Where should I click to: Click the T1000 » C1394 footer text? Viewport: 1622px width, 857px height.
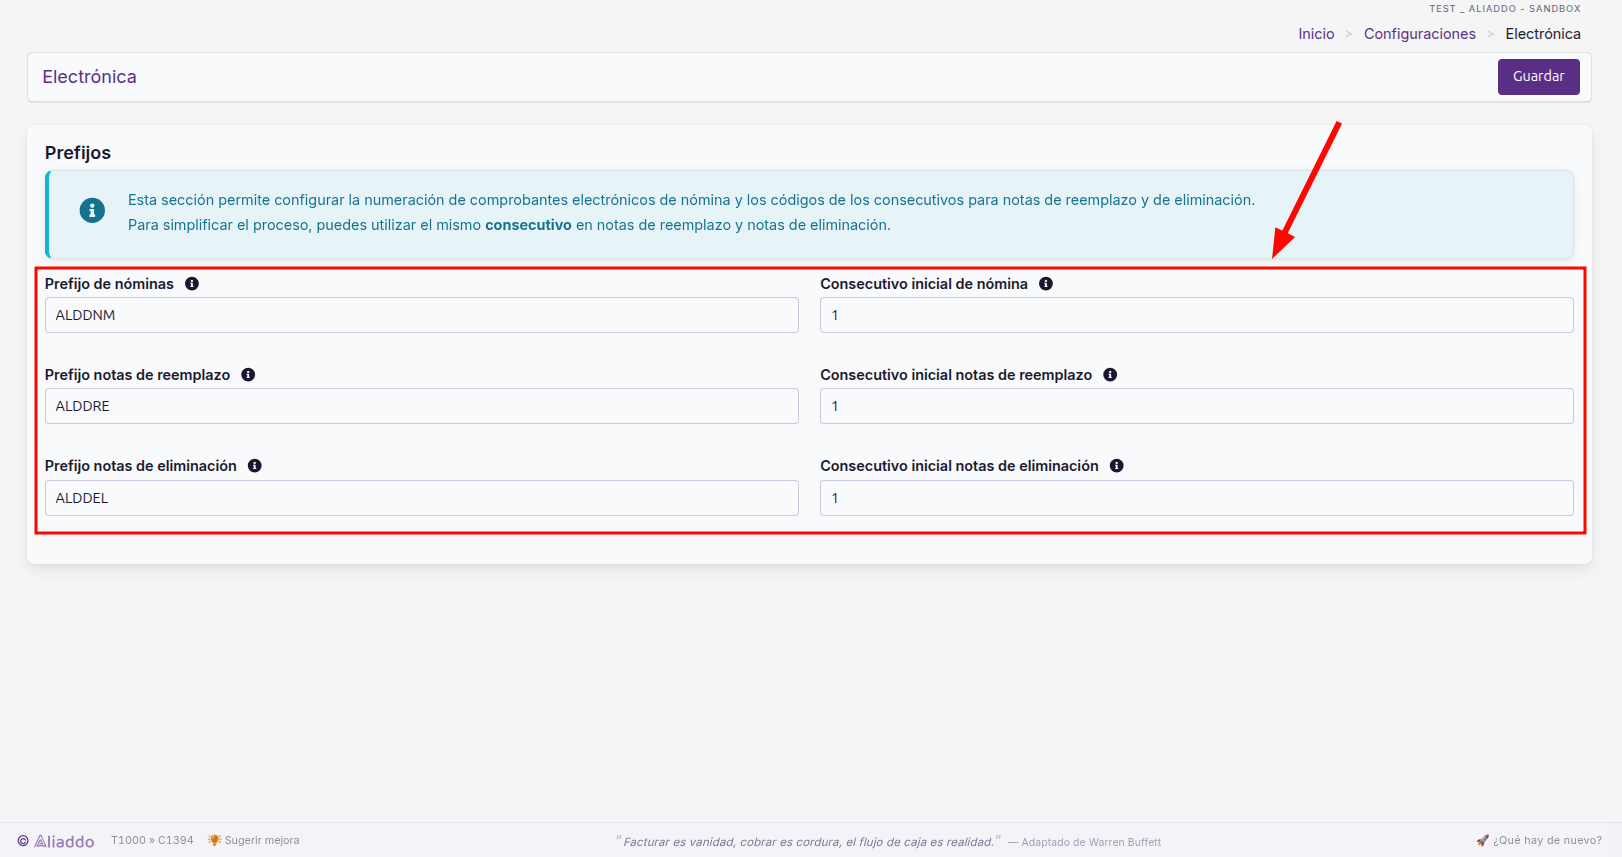click(x=152, y=840)
